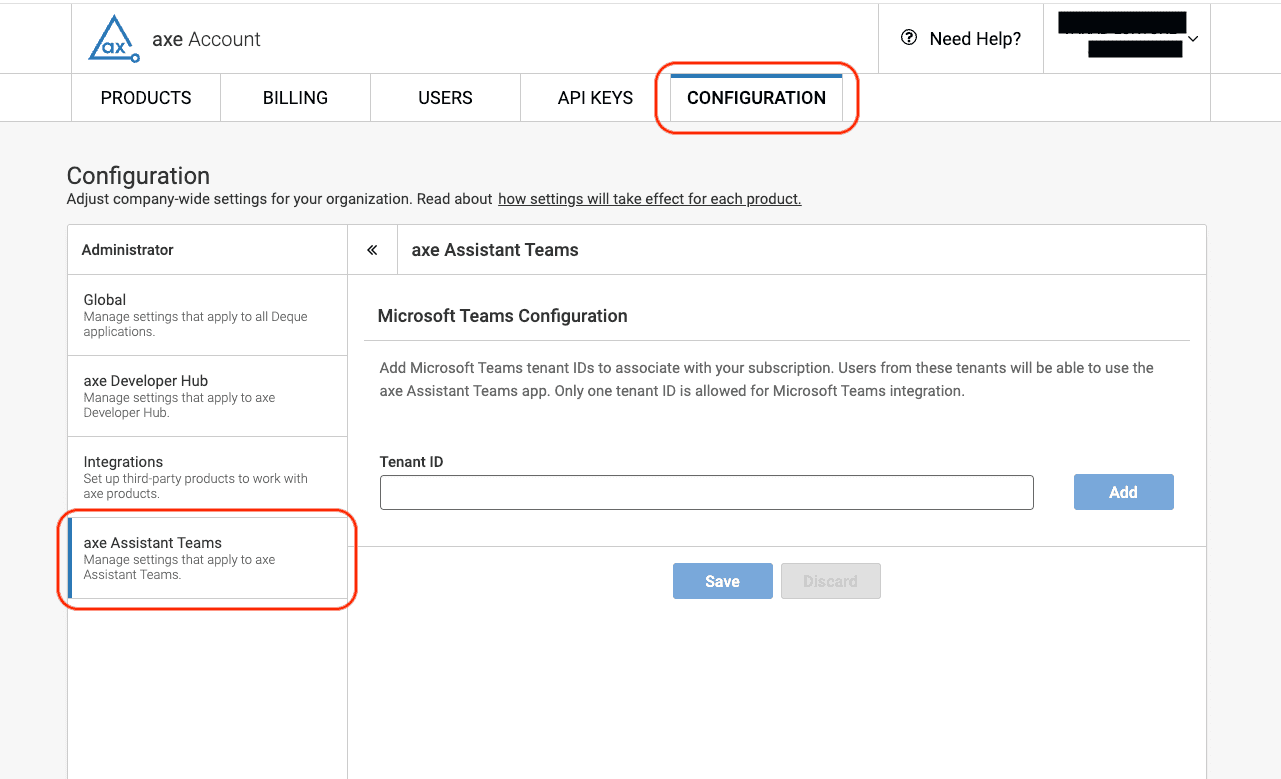Click the 'Need Help?' text label
The image size is (1281, 779).
[975, 39]
